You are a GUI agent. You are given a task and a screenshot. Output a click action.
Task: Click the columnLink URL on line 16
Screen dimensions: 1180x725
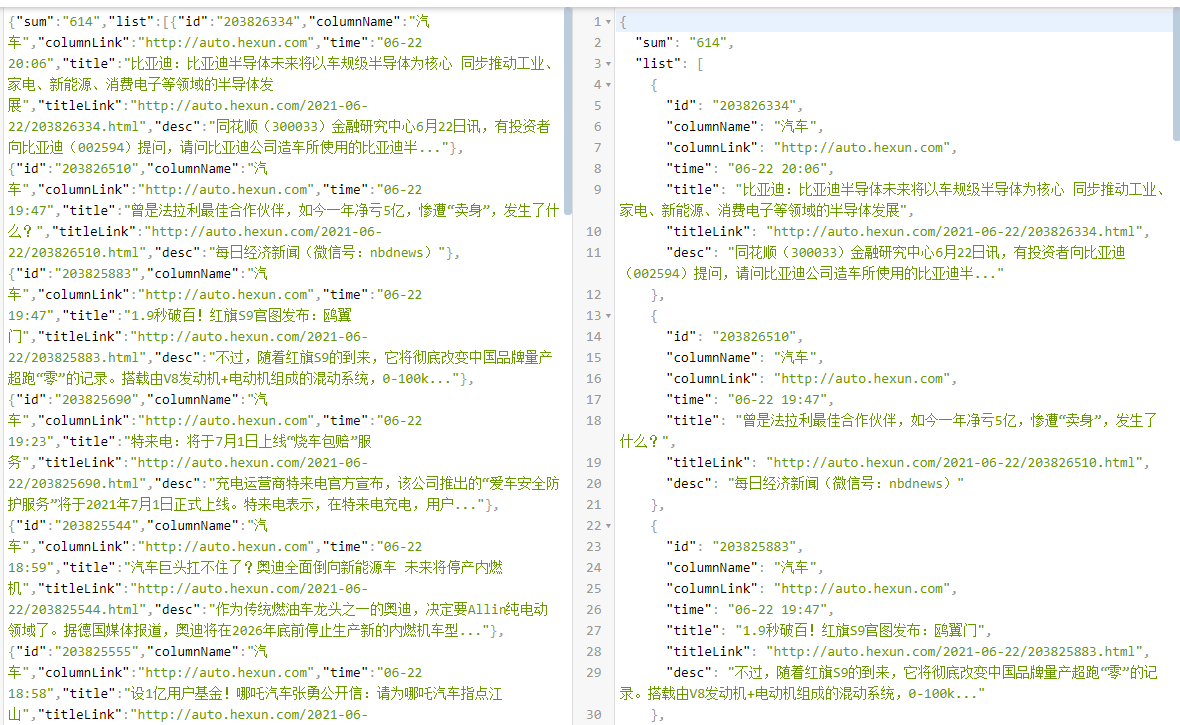(x=862, y=379)
